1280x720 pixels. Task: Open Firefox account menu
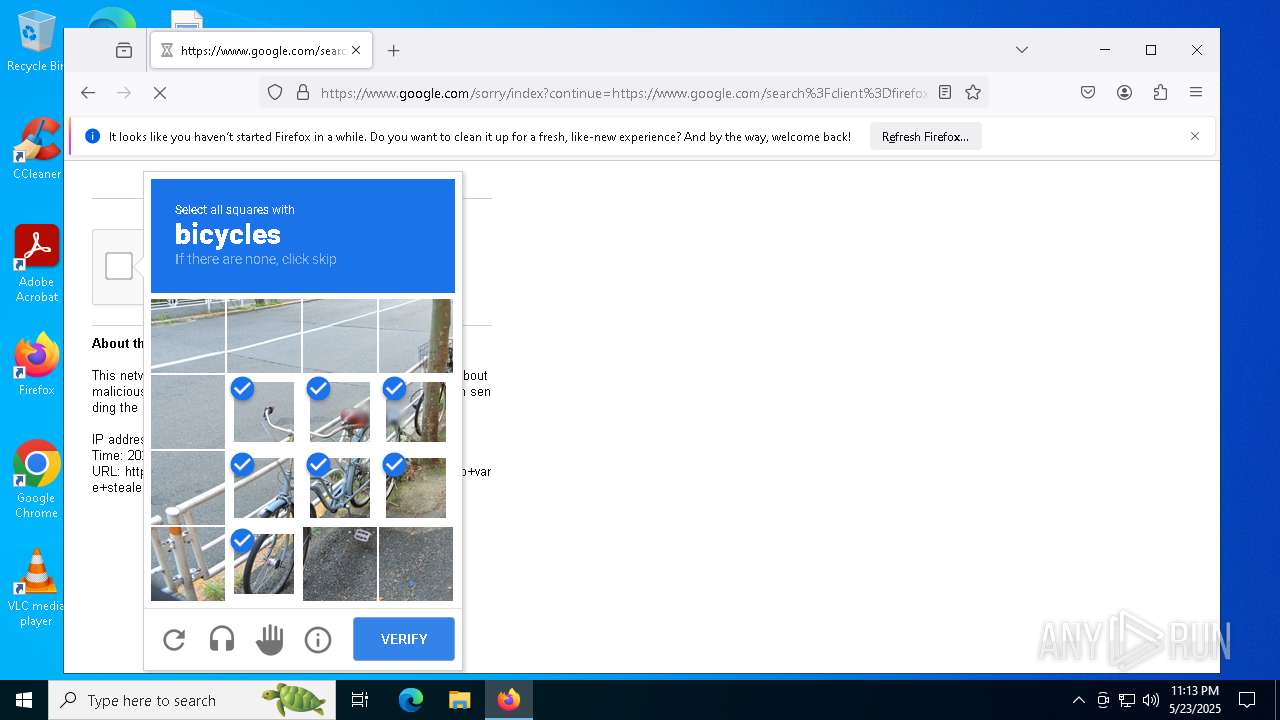[x=1124, y=93]
